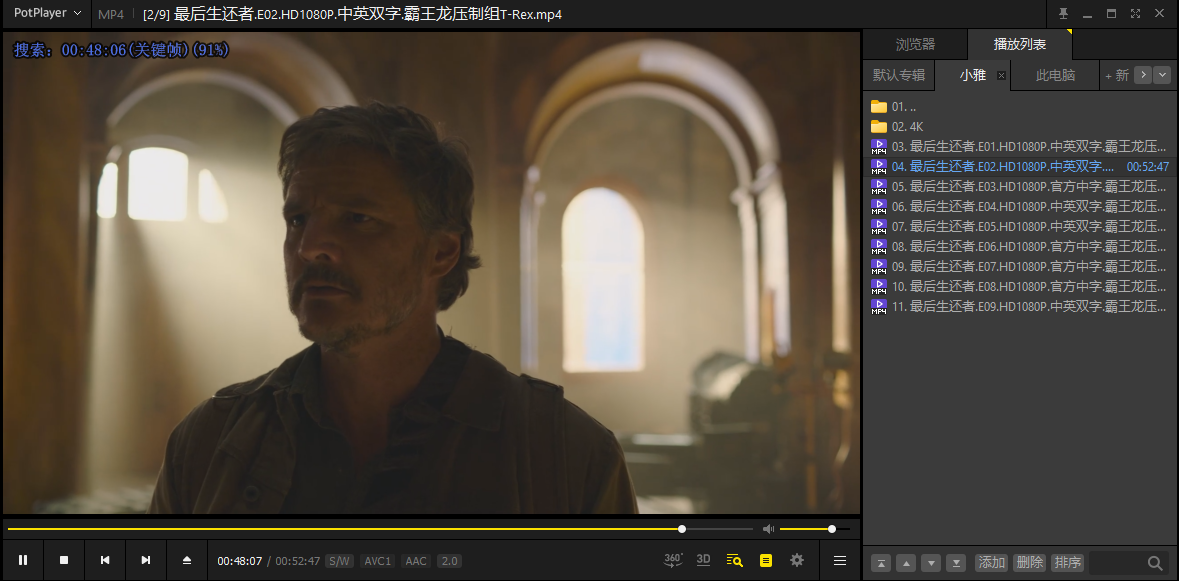Move selected playlist item up

(x=906, y=563)
